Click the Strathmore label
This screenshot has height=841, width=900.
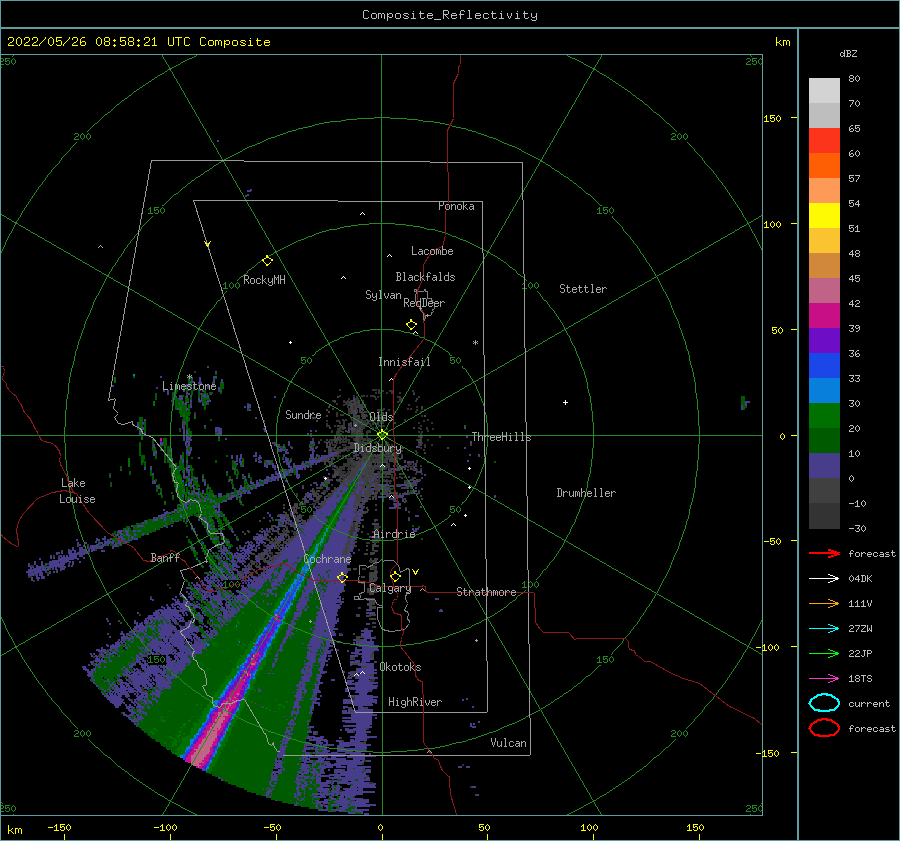tap(486, 592)
